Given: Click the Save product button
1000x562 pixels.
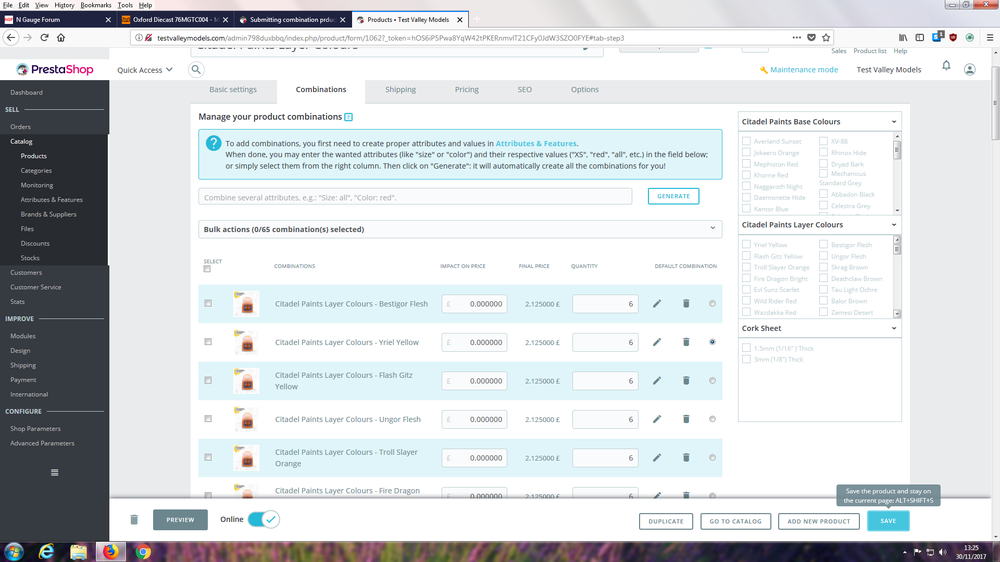Looking at the screenshot, I should 888,521.
